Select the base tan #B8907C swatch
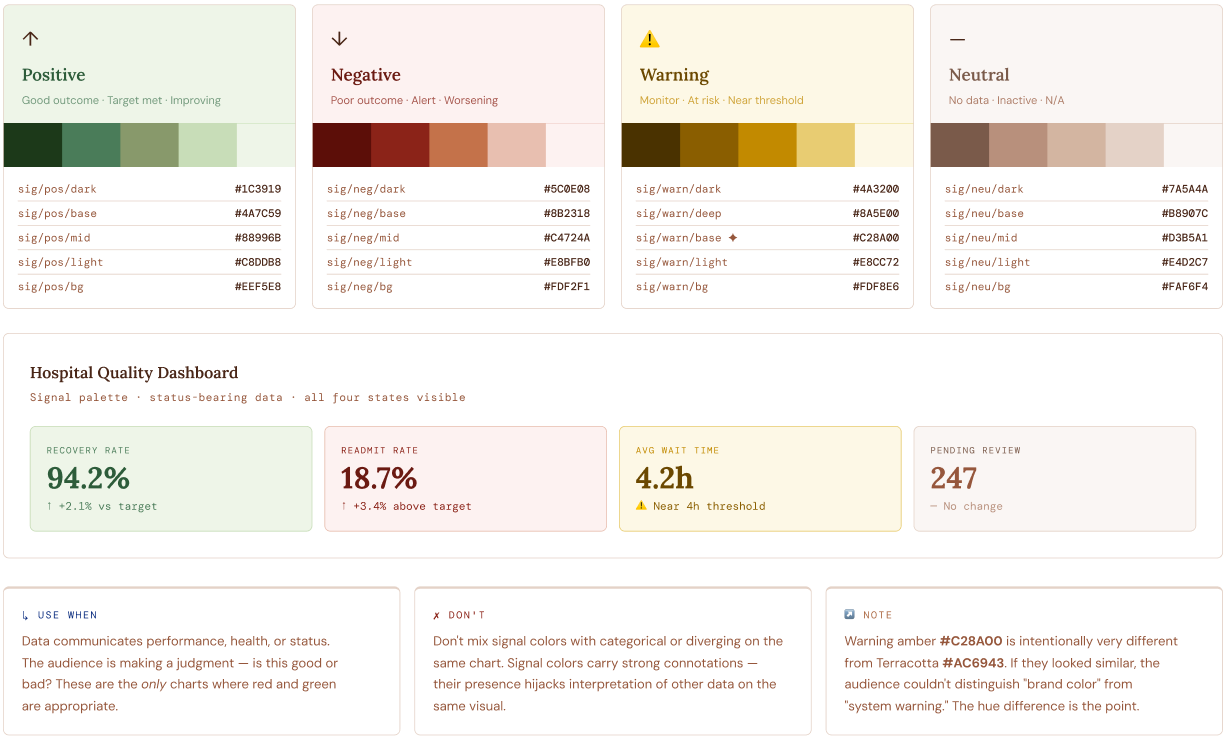 [1018, 145]
